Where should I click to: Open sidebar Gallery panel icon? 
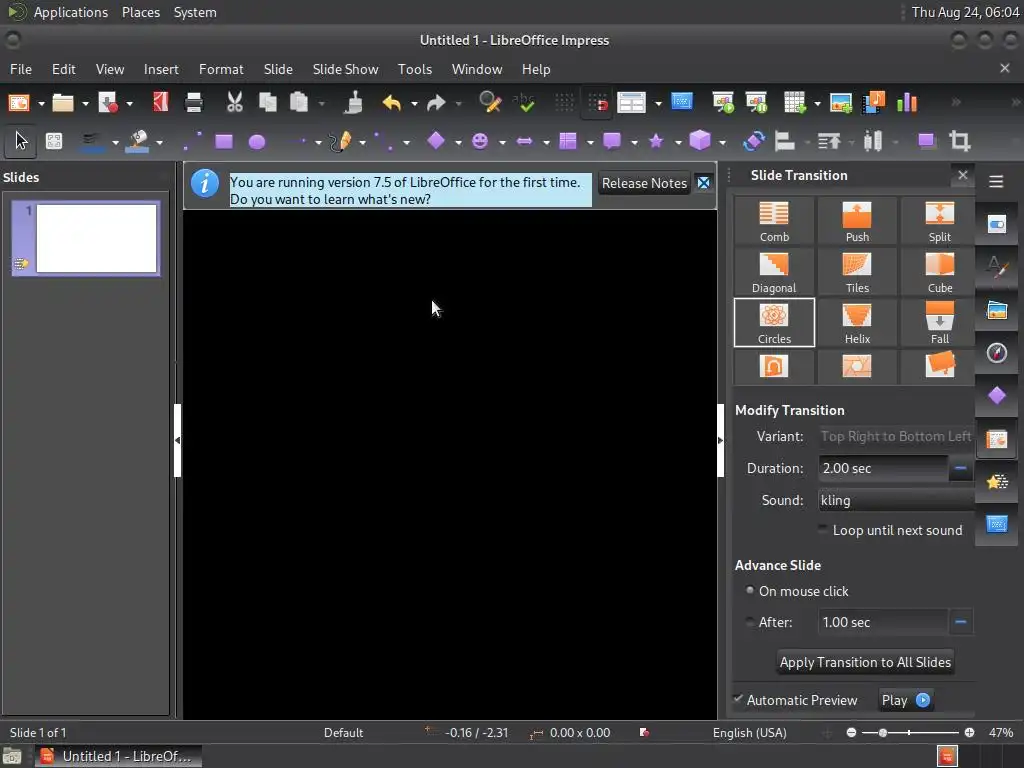[x=997, y=310]
